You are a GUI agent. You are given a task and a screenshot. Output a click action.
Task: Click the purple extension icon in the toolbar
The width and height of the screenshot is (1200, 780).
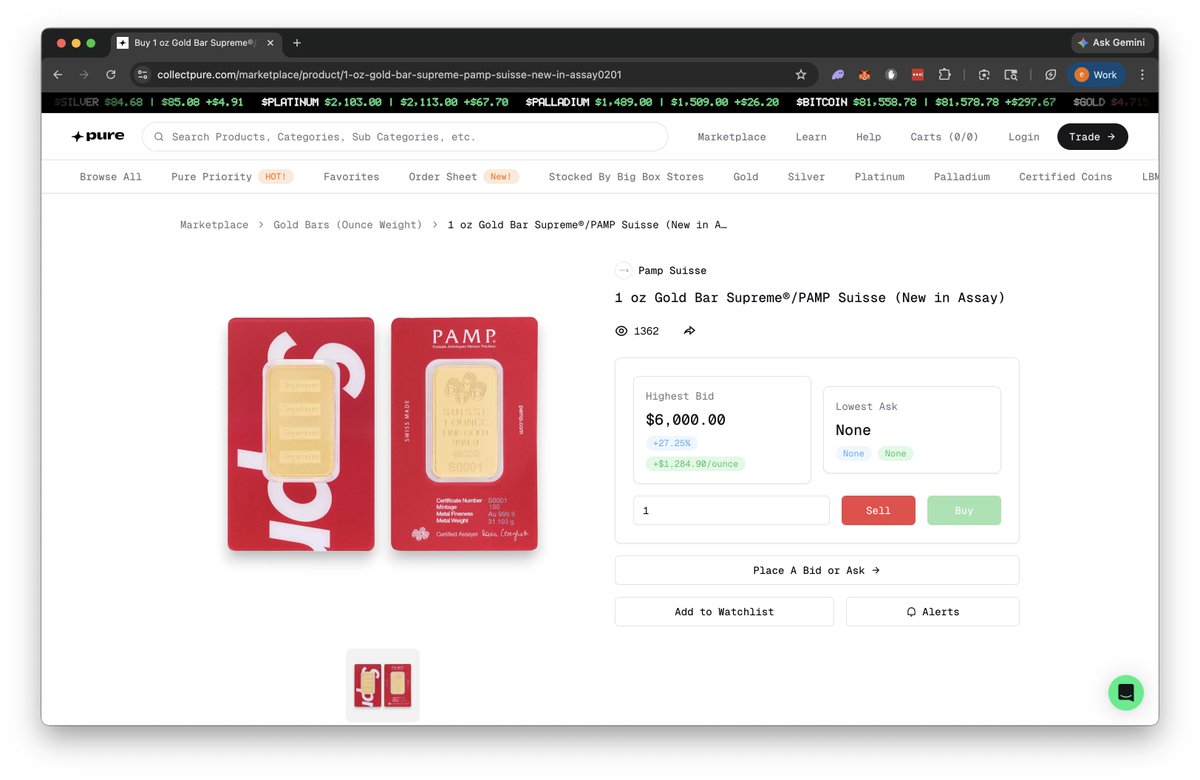(x=838, y=74)
